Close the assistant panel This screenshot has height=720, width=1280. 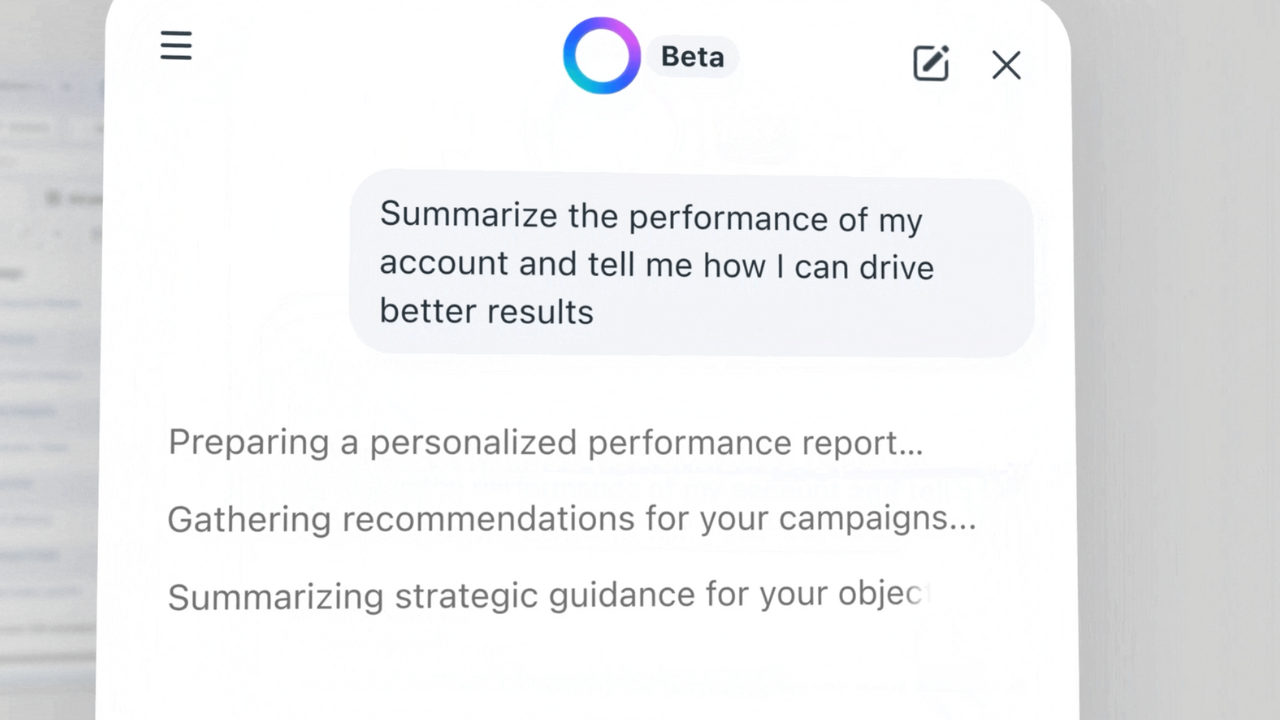[x=1006, y=66]
